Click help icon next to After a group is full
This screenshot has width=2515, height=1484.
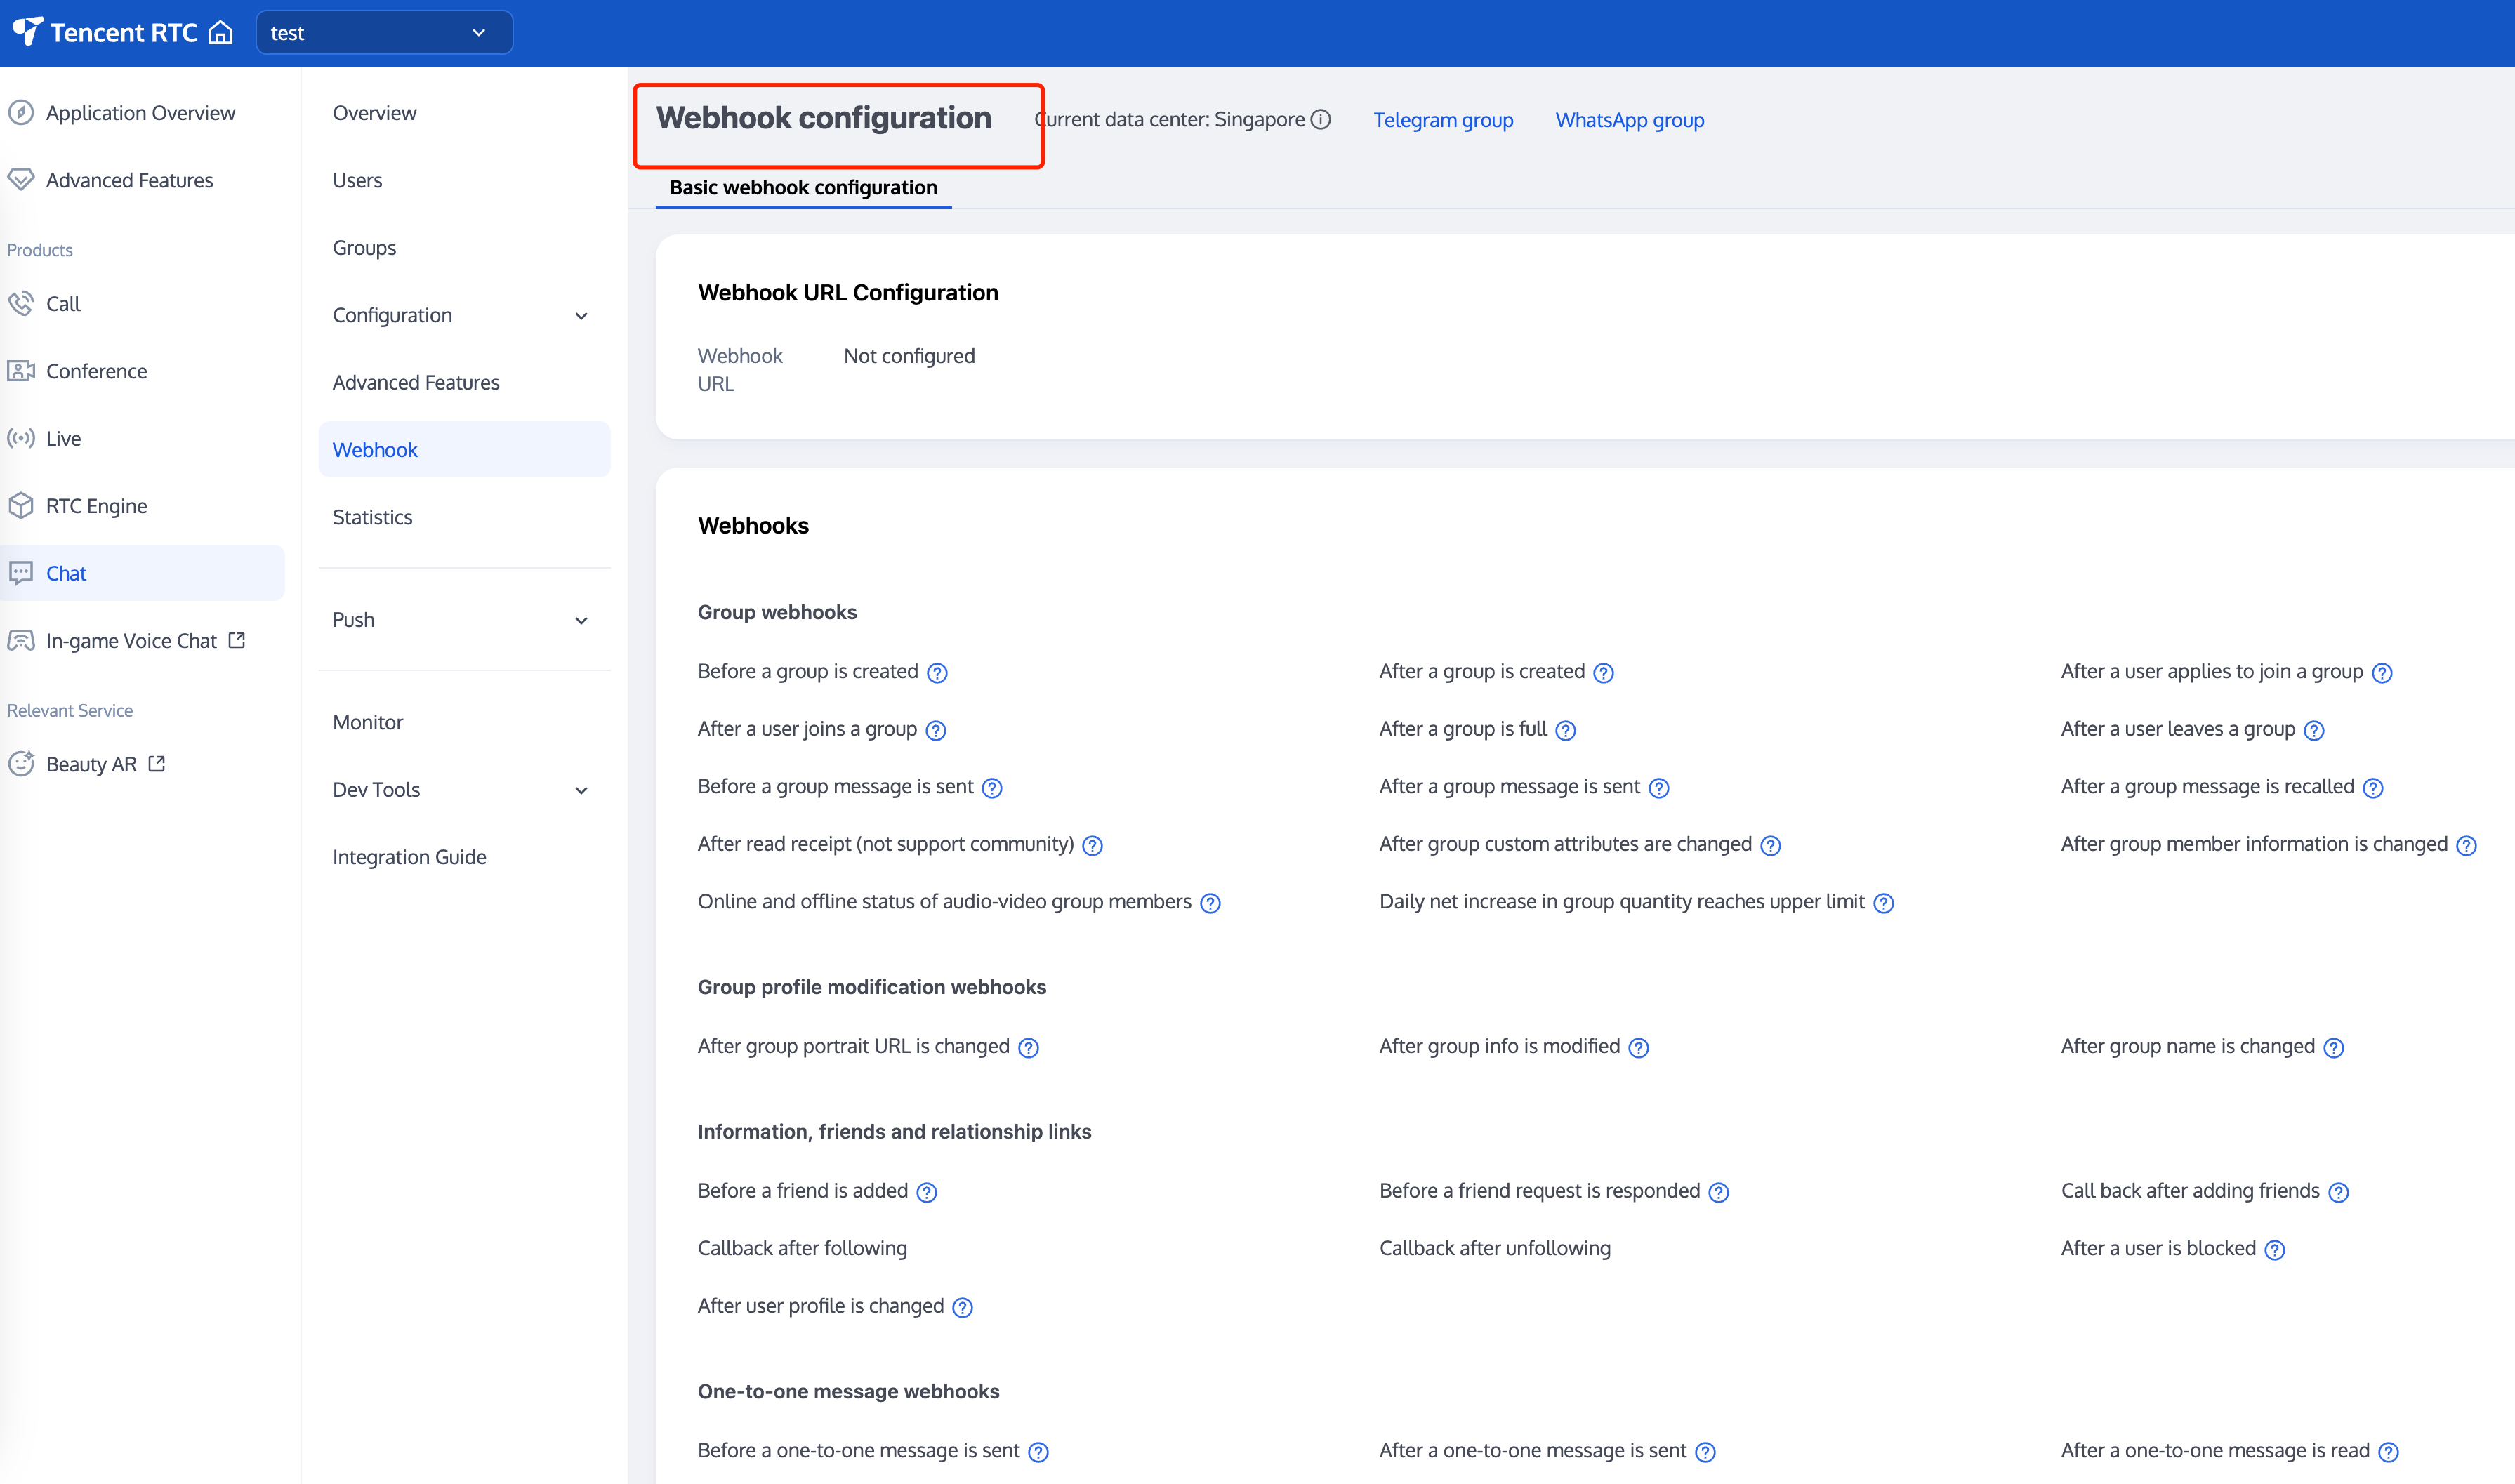[x=1566, y=731]
